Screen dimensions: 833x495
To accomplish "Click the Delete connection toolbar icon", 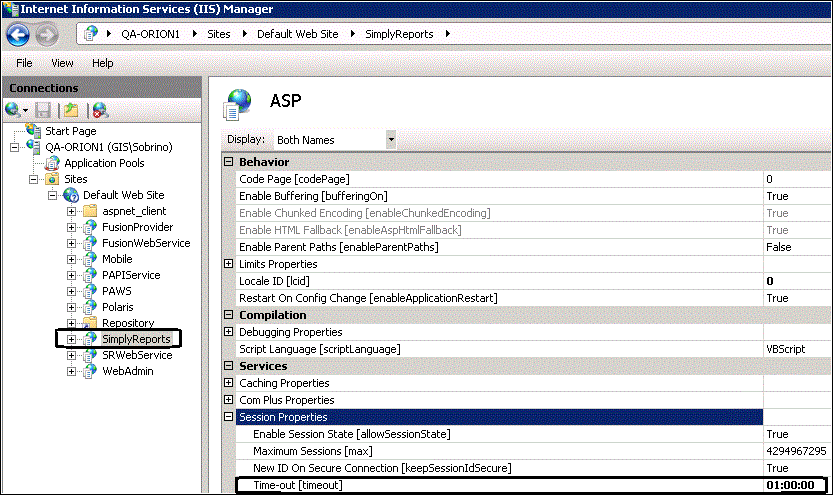I will 100,109.
